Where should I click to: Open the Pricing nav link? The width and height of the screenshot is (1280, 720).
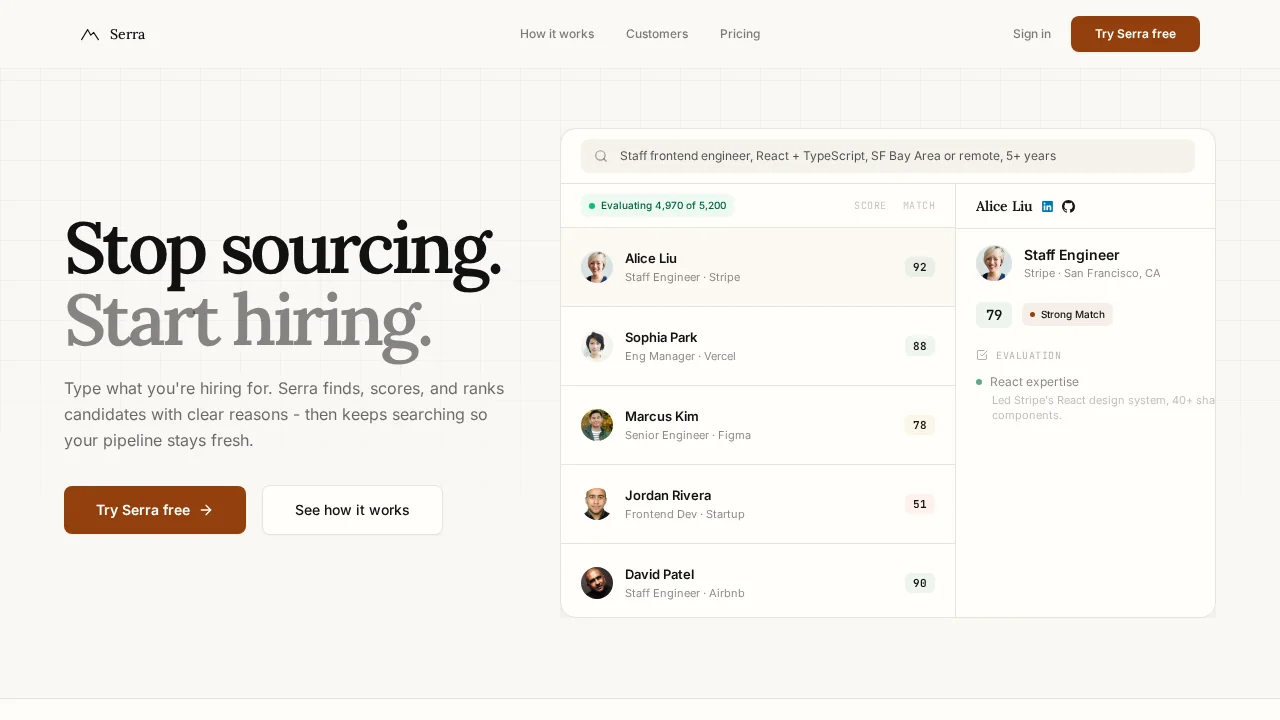tap(740, 34)
